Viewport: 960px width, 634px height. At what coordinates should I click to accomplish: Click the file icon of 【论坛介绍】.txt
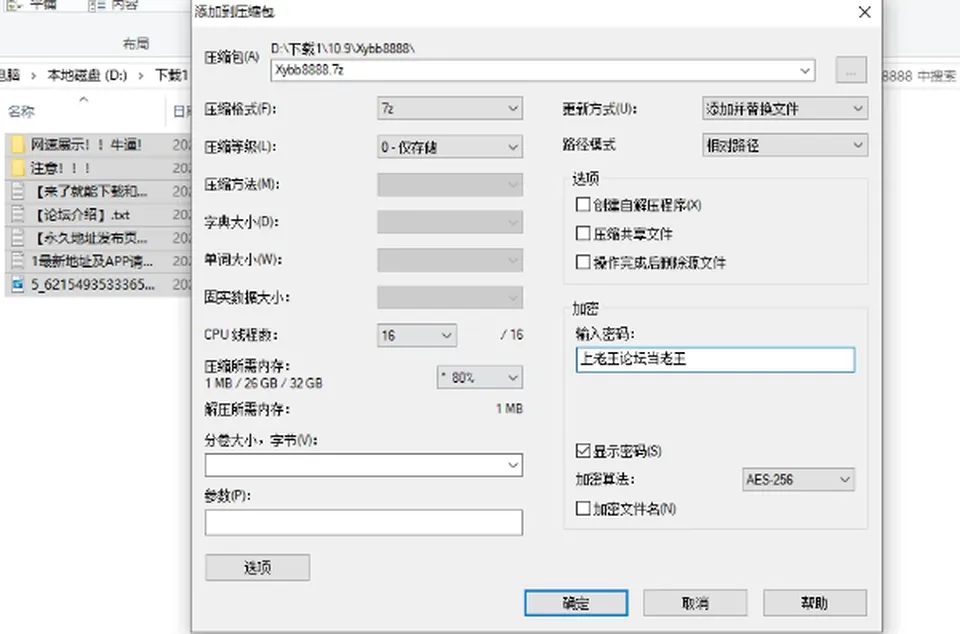[18, 215]
